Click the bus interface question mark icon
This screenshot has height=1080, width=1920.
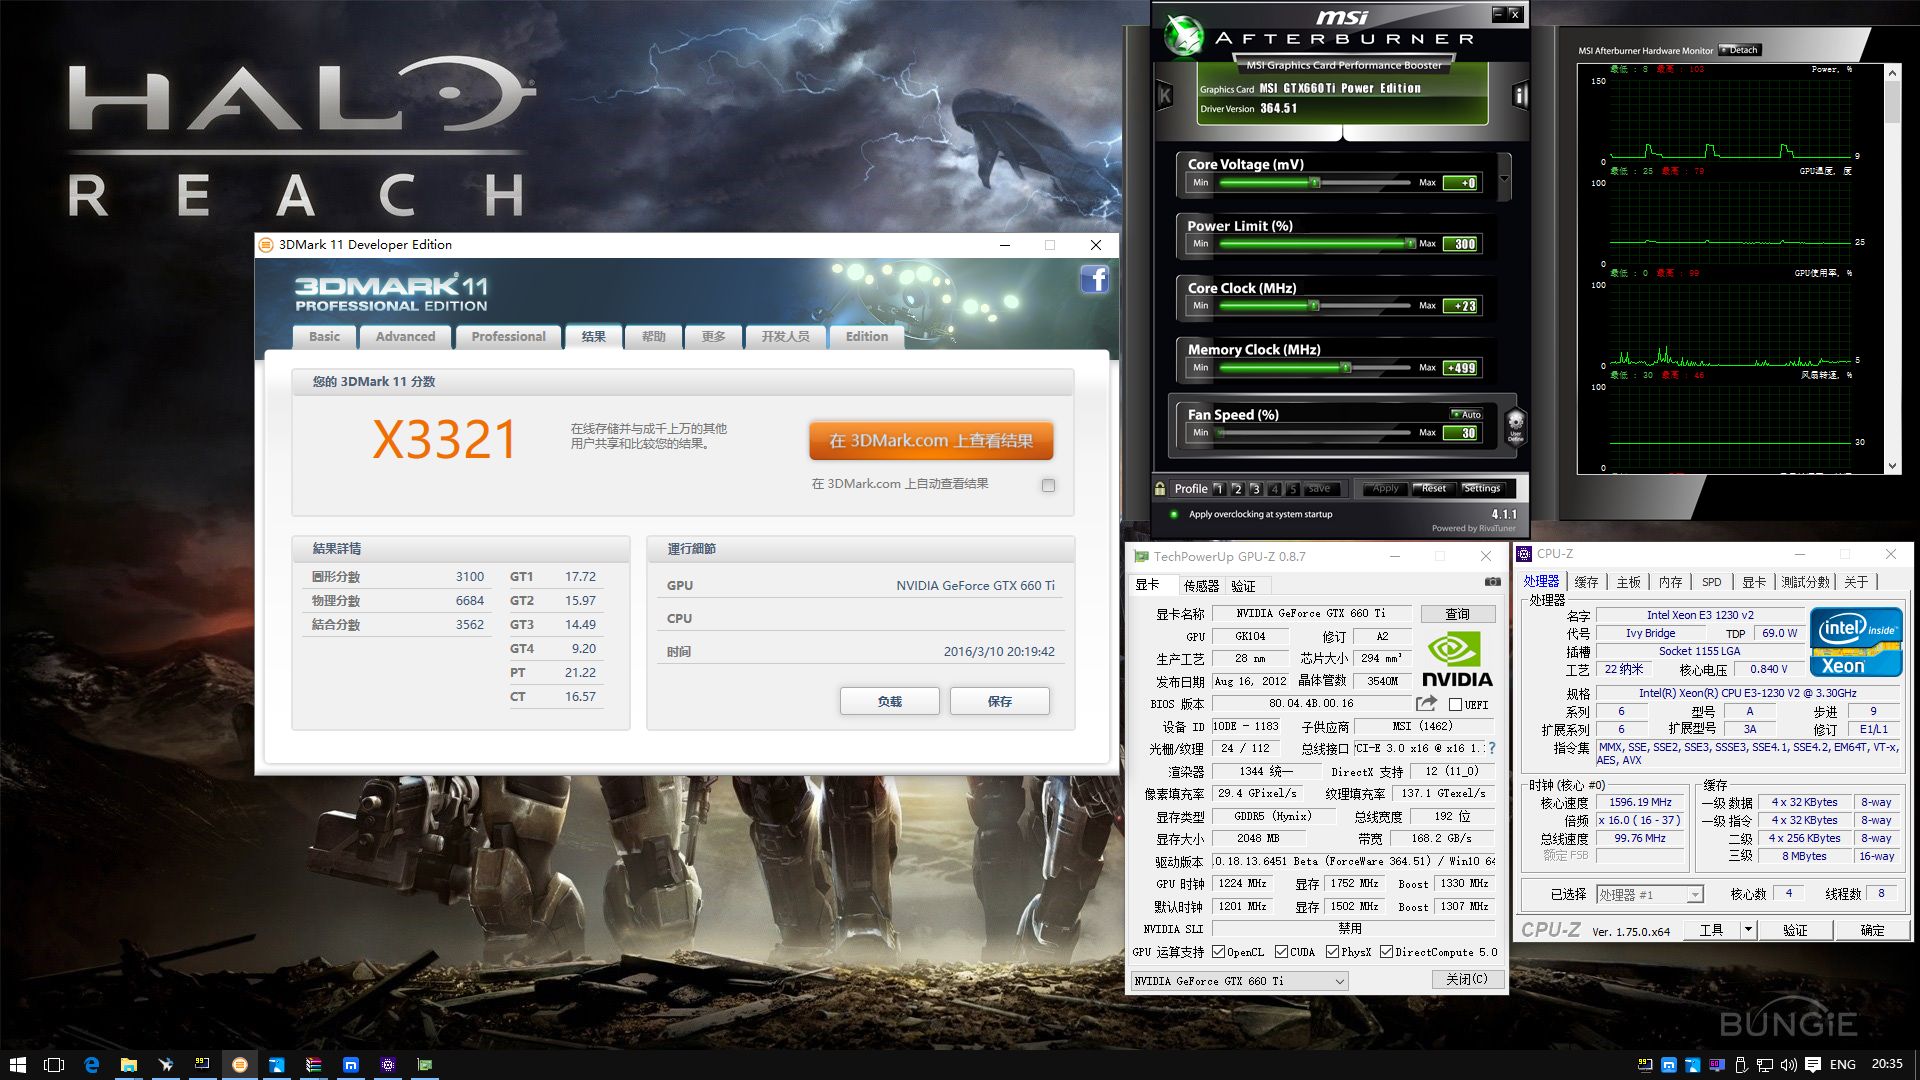(x=1492, y=748)
